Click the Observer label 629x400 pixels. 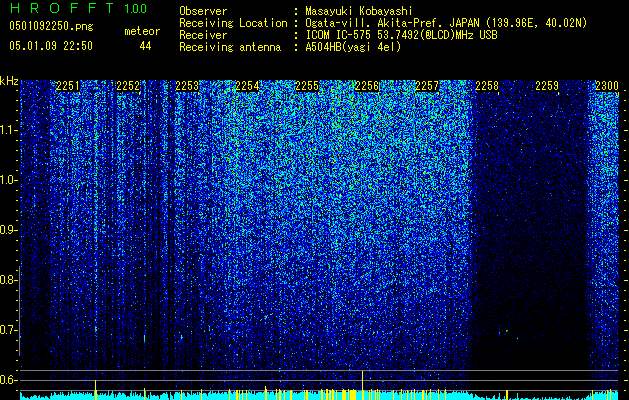[x=203, y=11]
